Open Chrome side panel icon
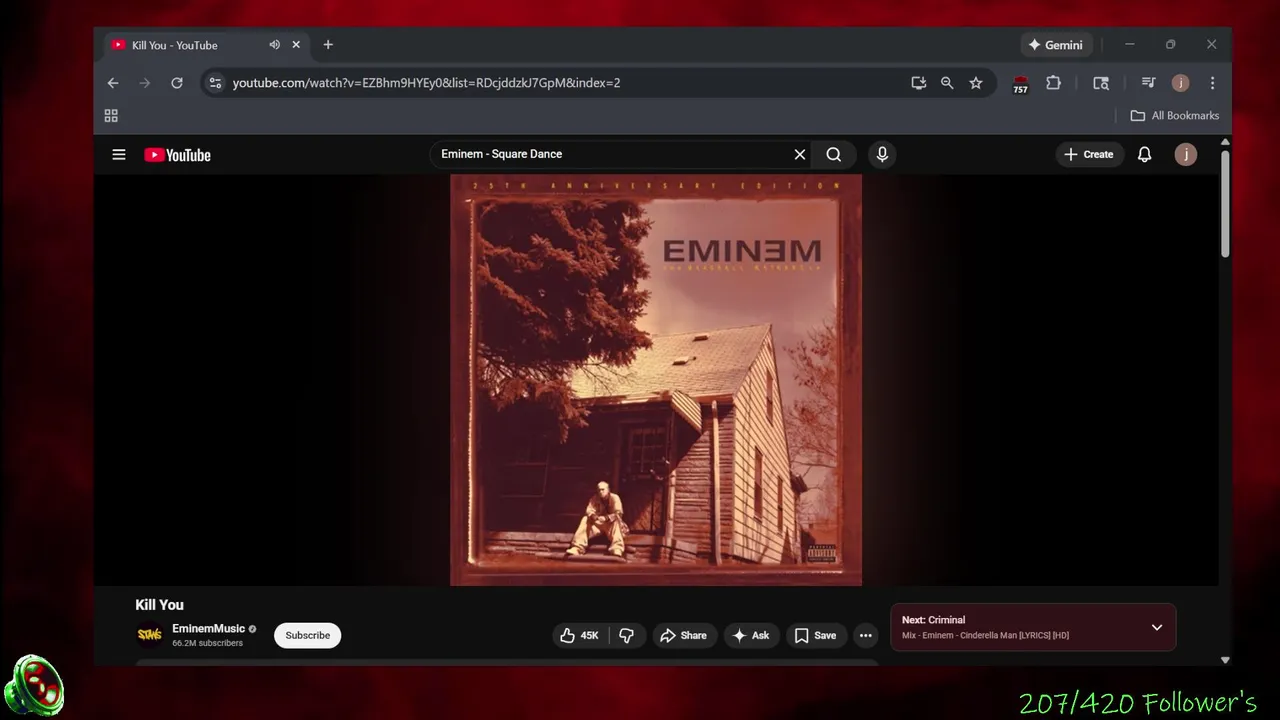This screenshot has height=720, width=1280. point(1101,83)
